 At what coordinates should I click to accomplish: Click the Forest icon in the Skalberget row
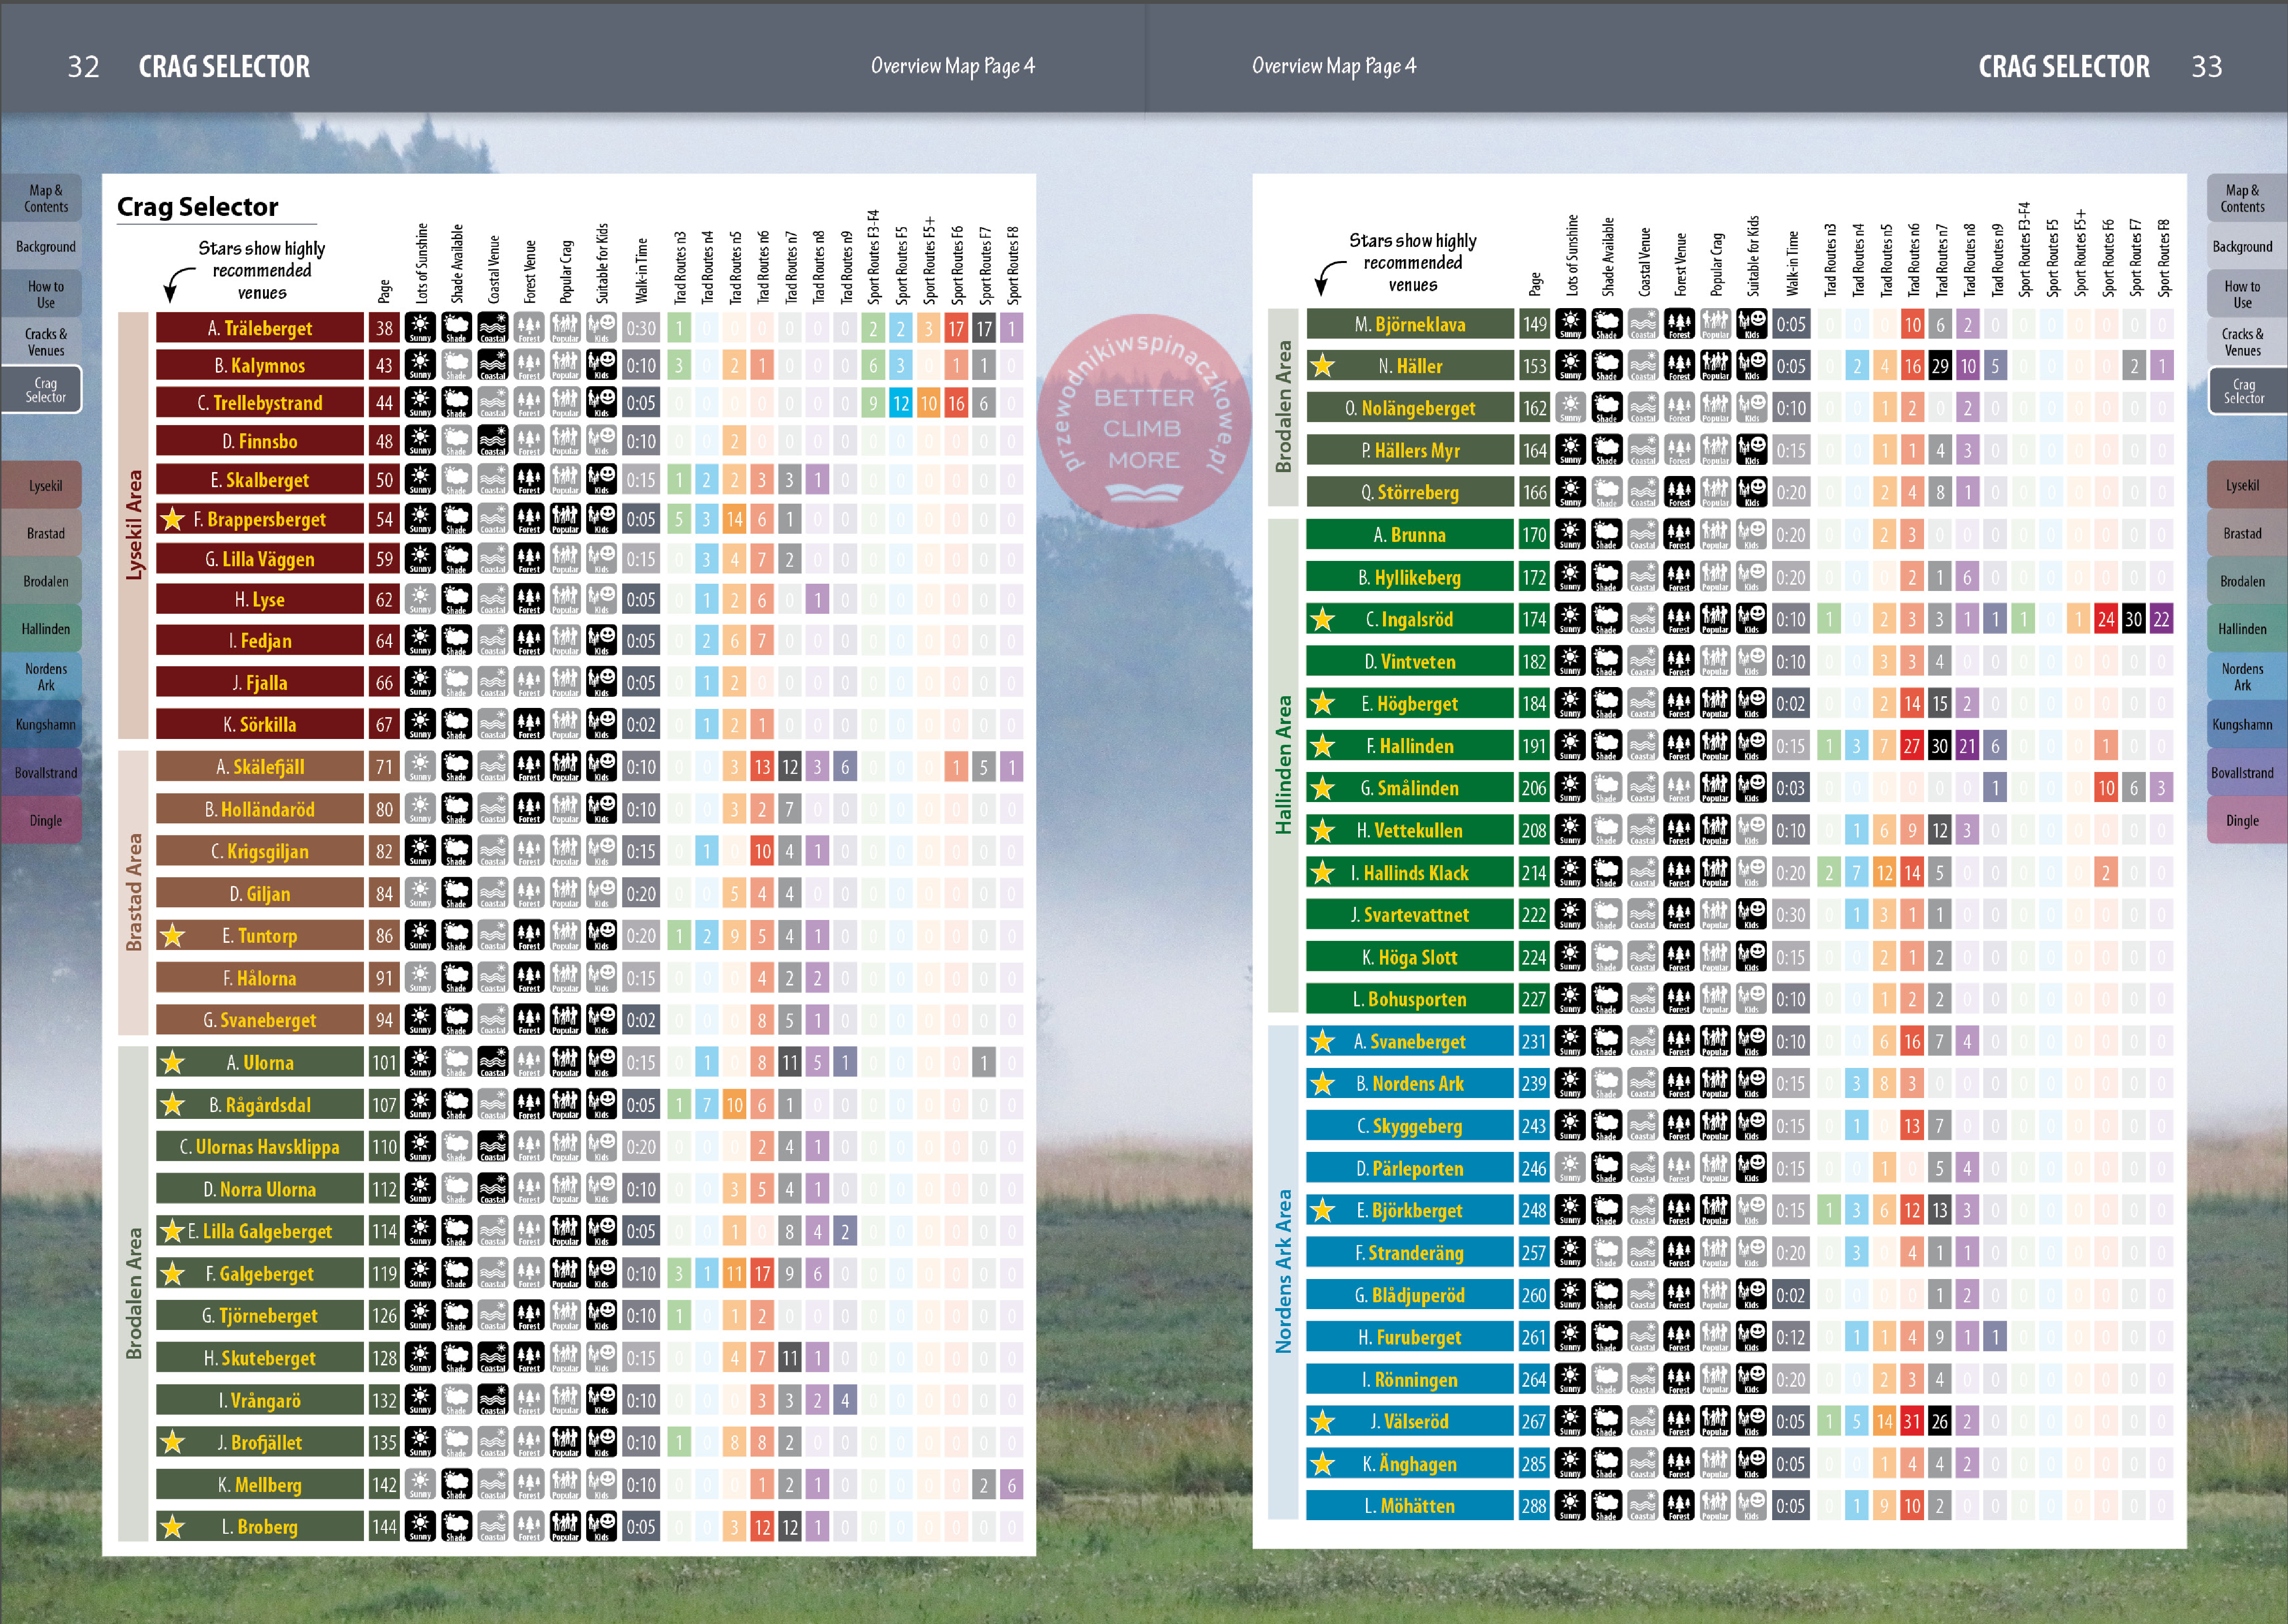[529, 480]
